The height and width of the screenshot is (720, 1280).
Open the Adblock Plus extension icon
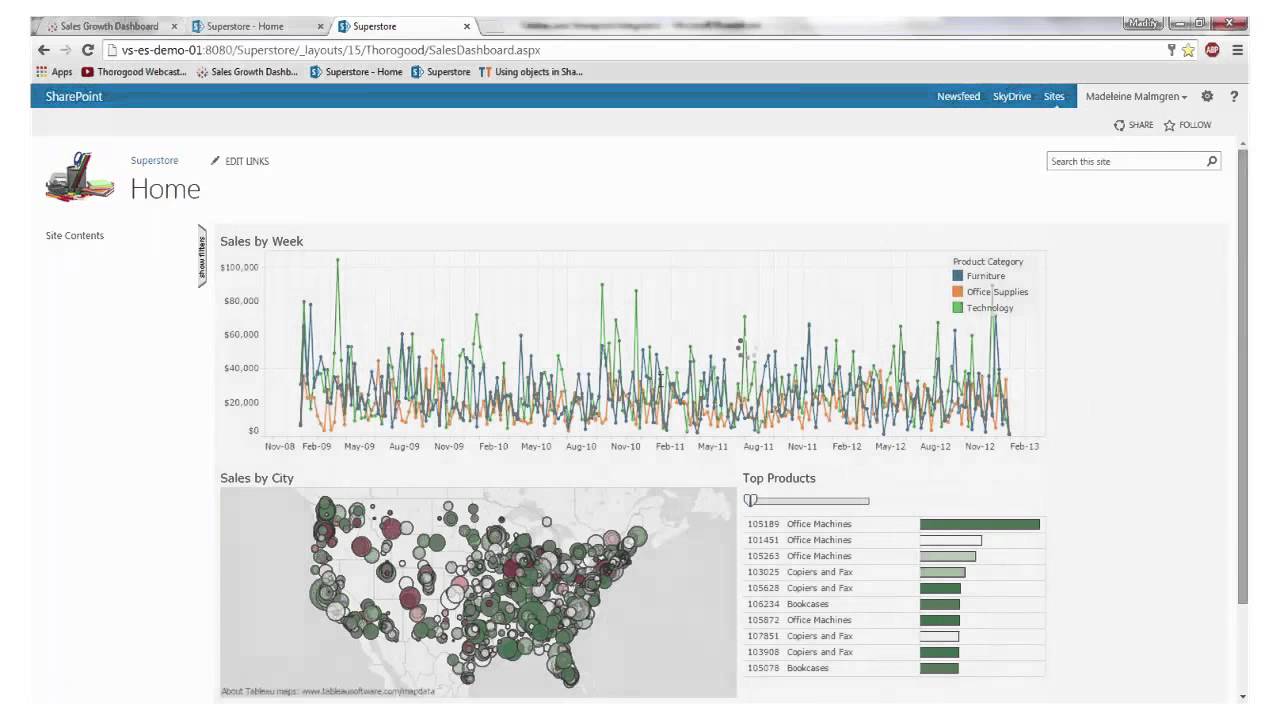click(x=1212, y=50)
